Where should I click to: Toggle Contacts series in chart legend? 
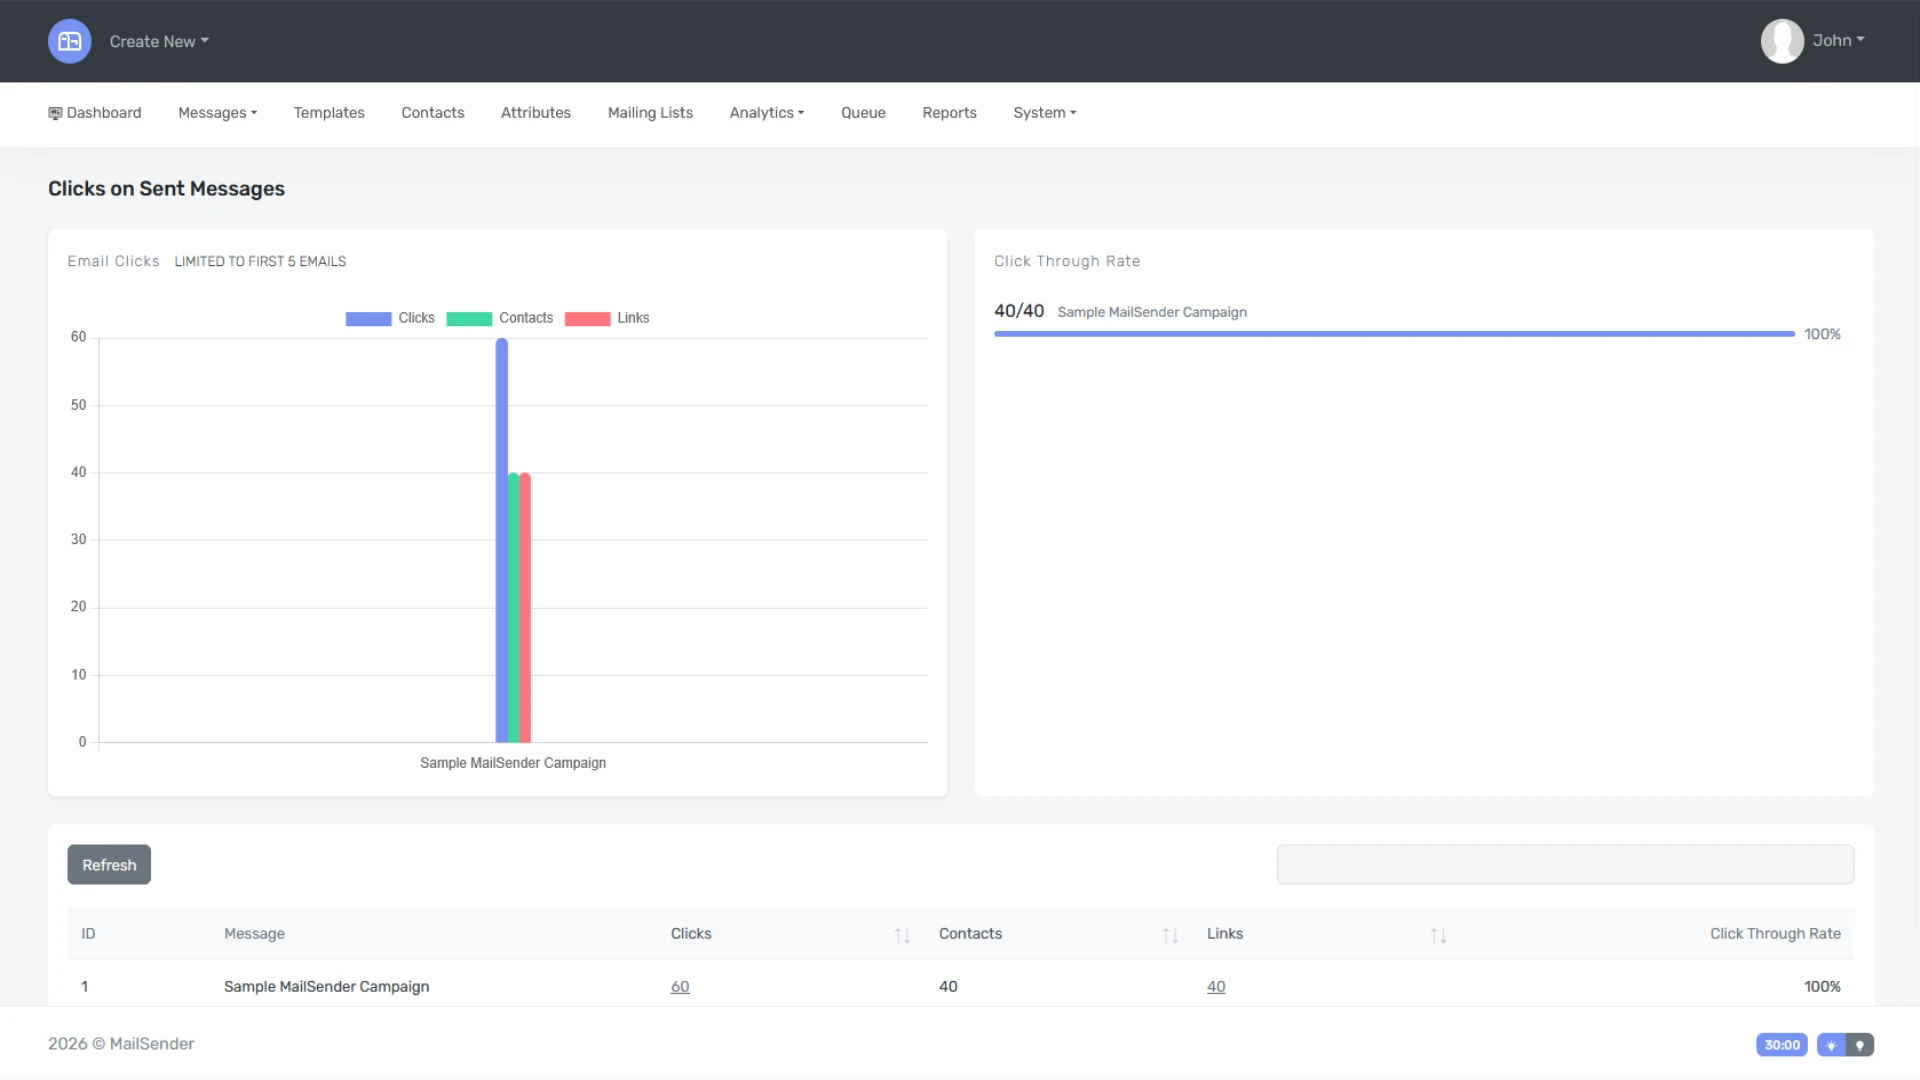point(500,318)
